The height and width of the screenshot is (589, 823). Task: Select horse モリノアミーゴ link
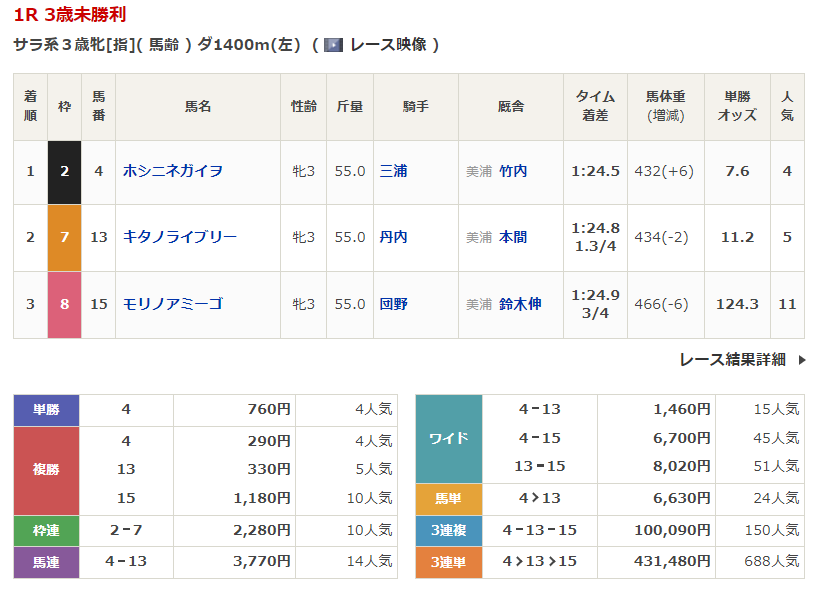tap(172, 304)
